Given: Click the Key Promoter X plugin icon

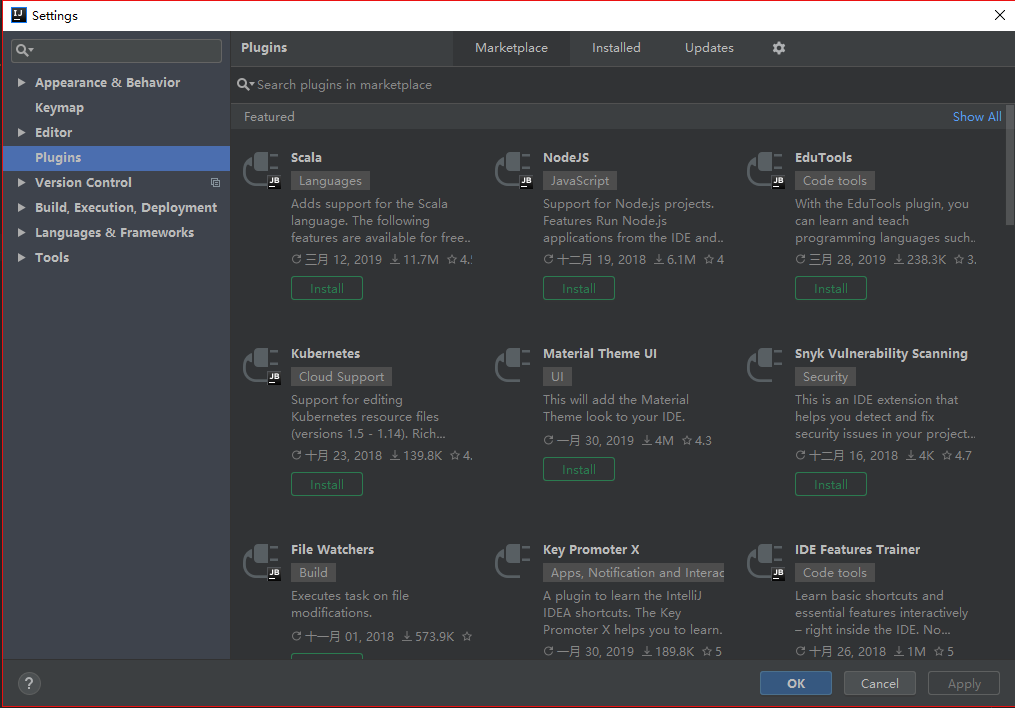Looking at the screenshot, I should pyautogui.click(x=513, y=562).
